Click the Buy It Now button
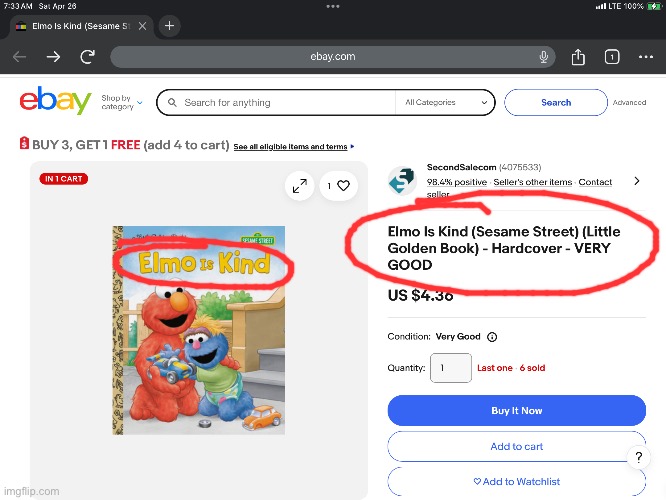 [x=516, y=410]
